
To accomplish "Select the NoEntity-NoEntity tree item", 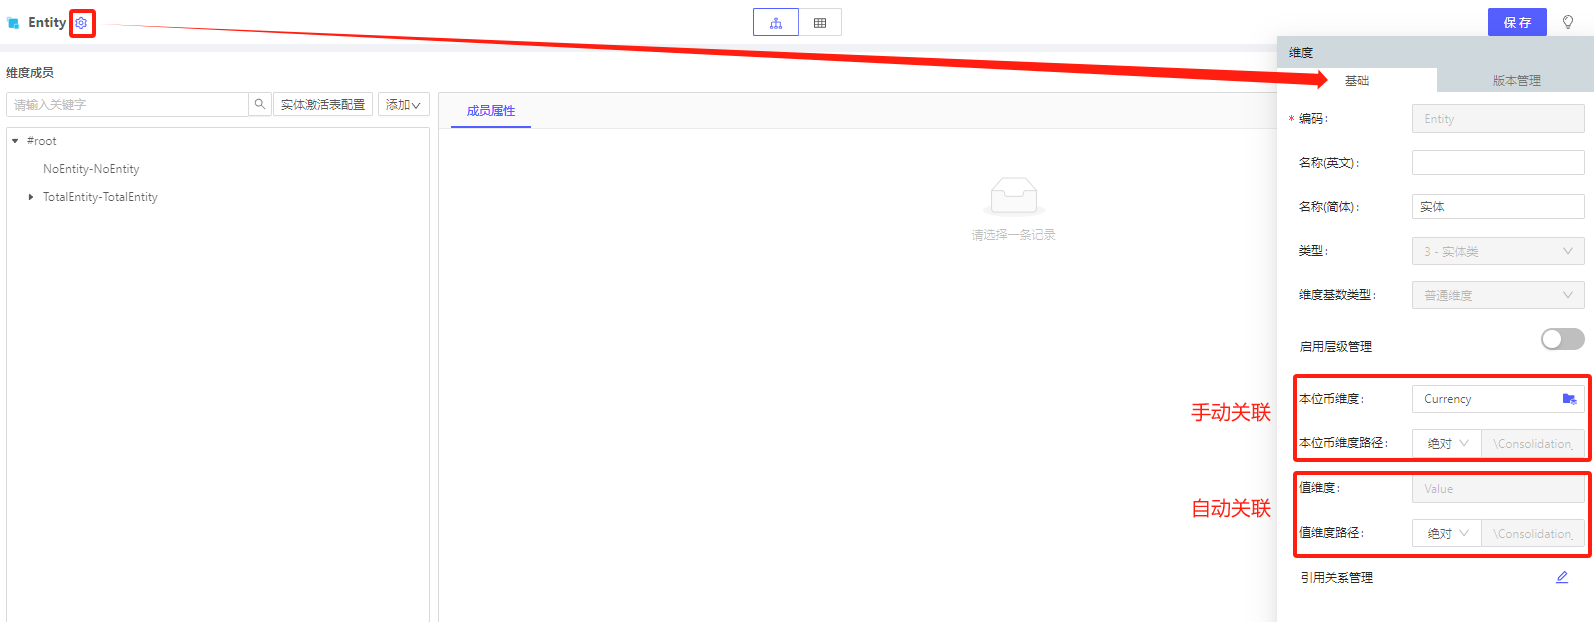I will click(91, 169).
